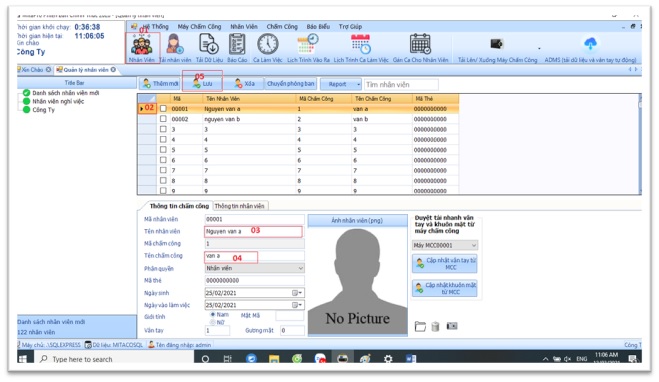Image resolution: width=659 pixels, height=382 pixels.
Task: Tick the checkbox in row 6
Action: 163,160
